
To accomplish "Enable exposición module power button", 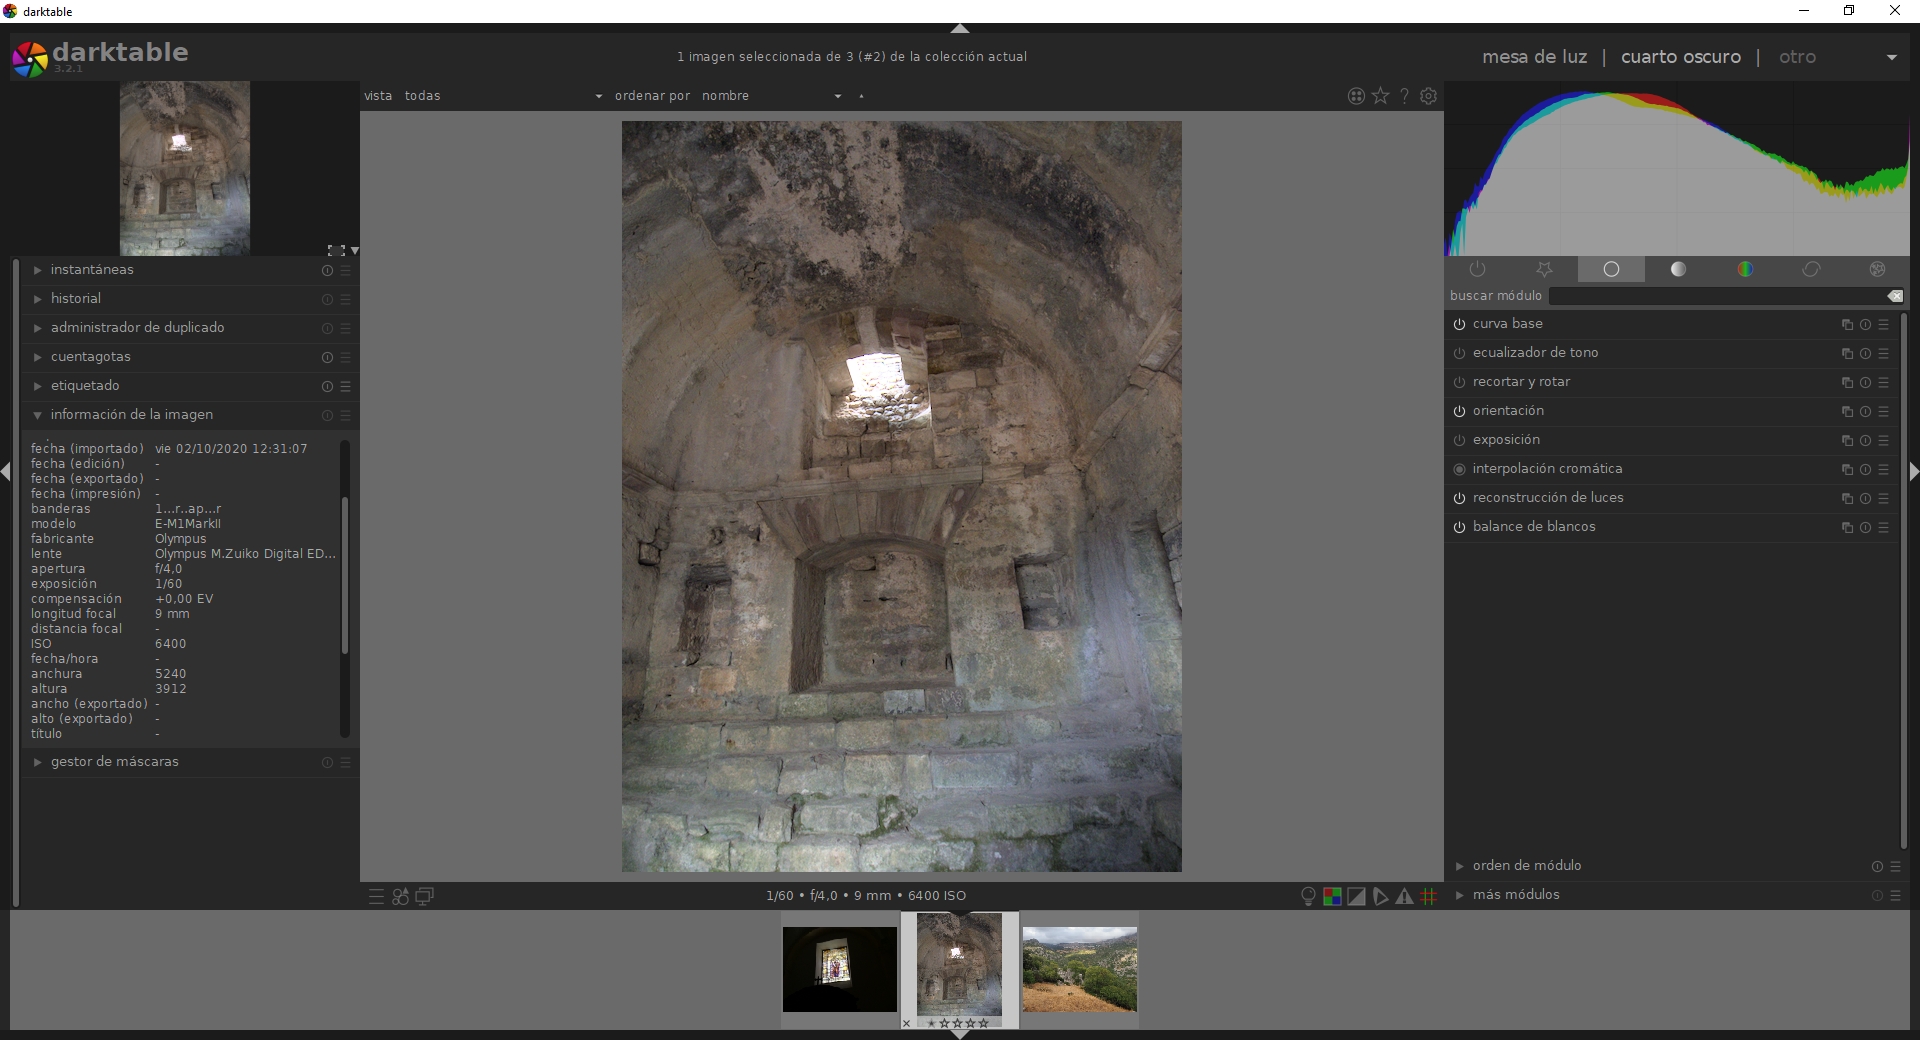I will click(x=1459, y=440).
